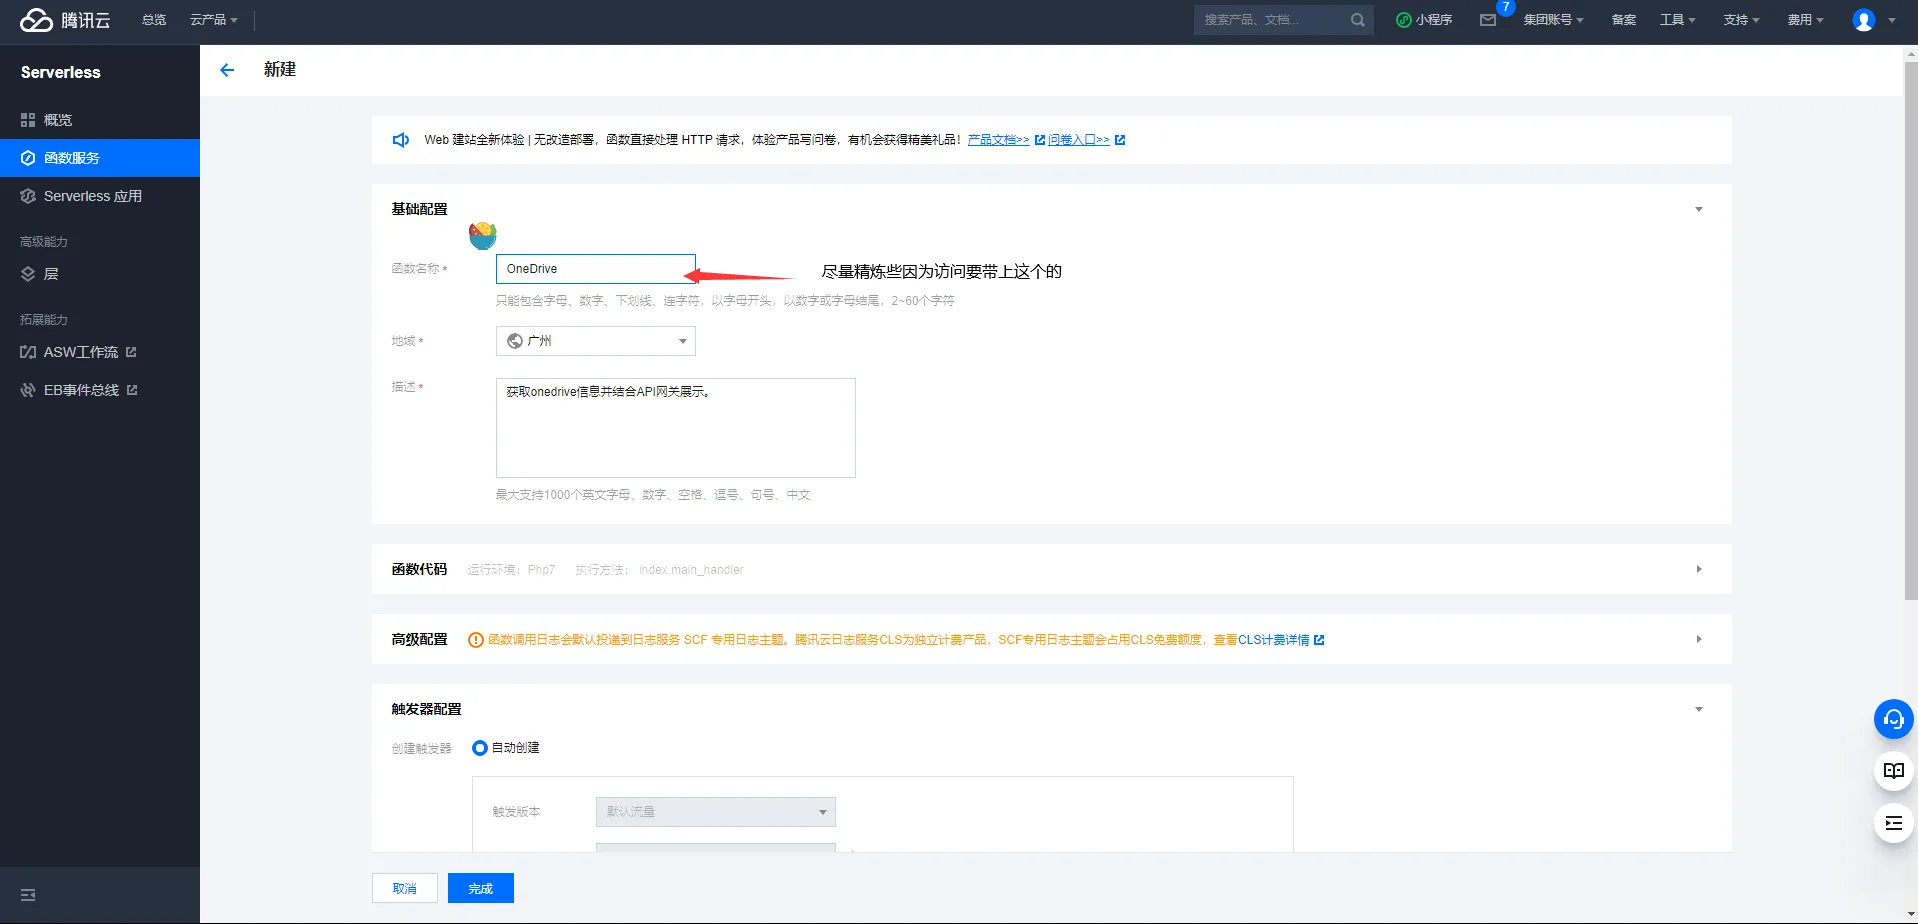1918x924 pixels.
Task: Click the floating list menu icon
Action: coord(1893,823)
